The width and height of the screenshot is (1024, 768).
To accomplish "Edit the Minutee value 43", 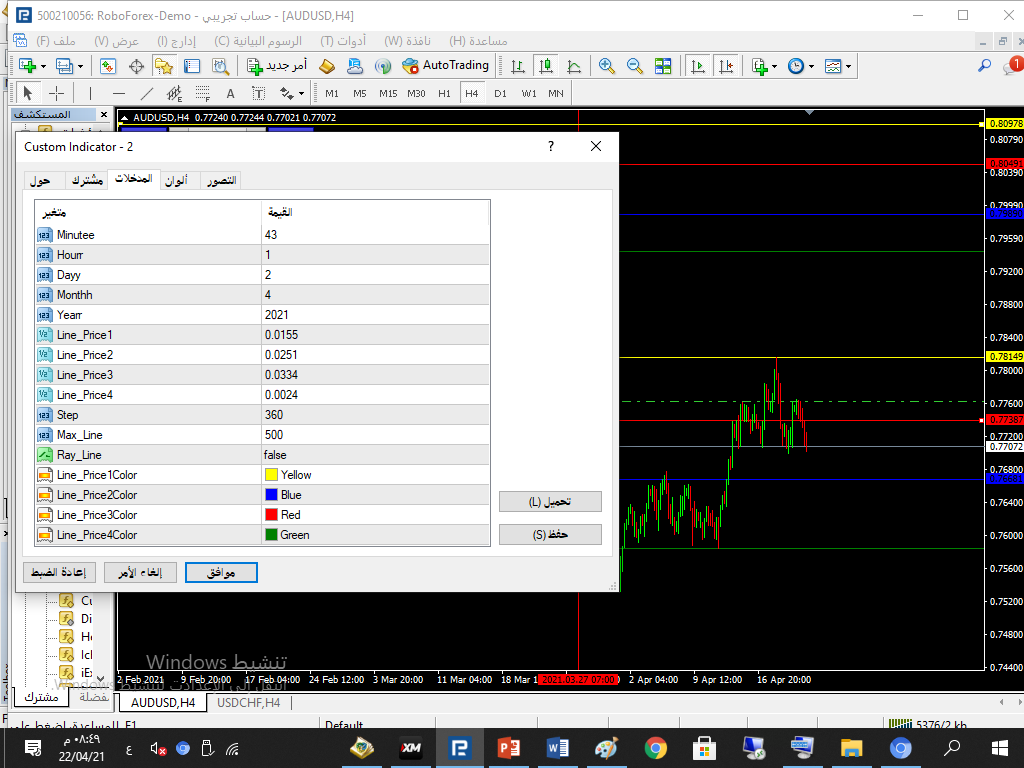I will coord(375,234).
